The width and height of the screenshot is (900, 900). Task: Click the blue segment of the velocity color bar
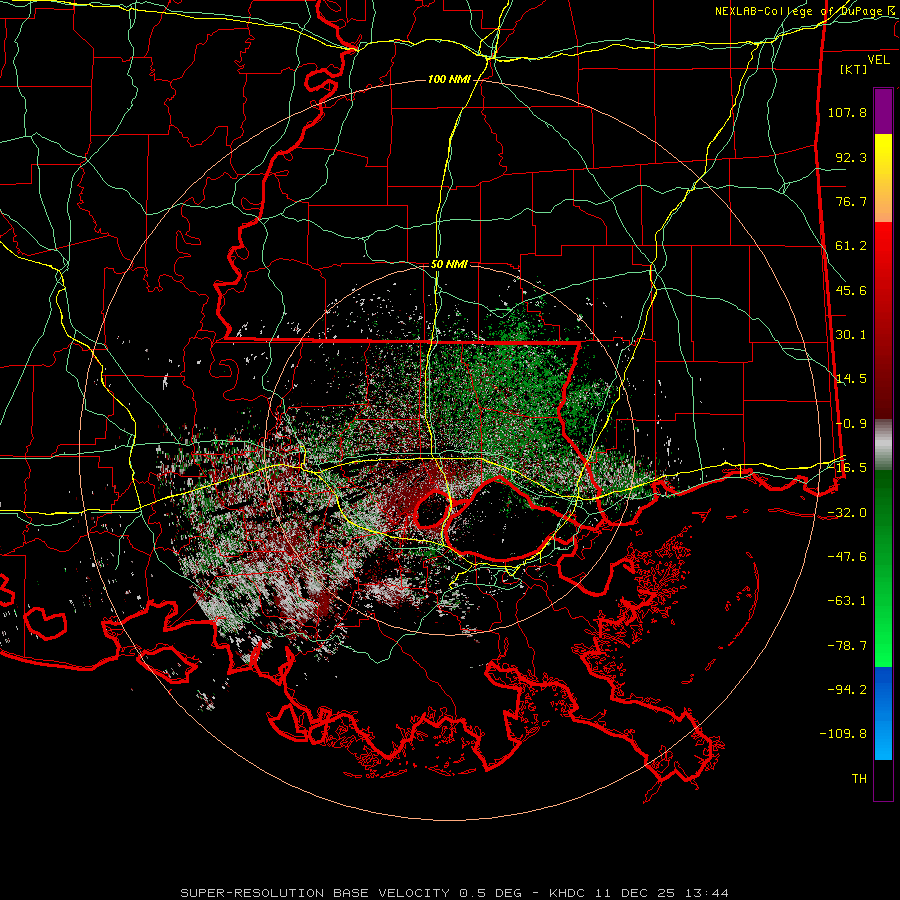coord(883,713)
